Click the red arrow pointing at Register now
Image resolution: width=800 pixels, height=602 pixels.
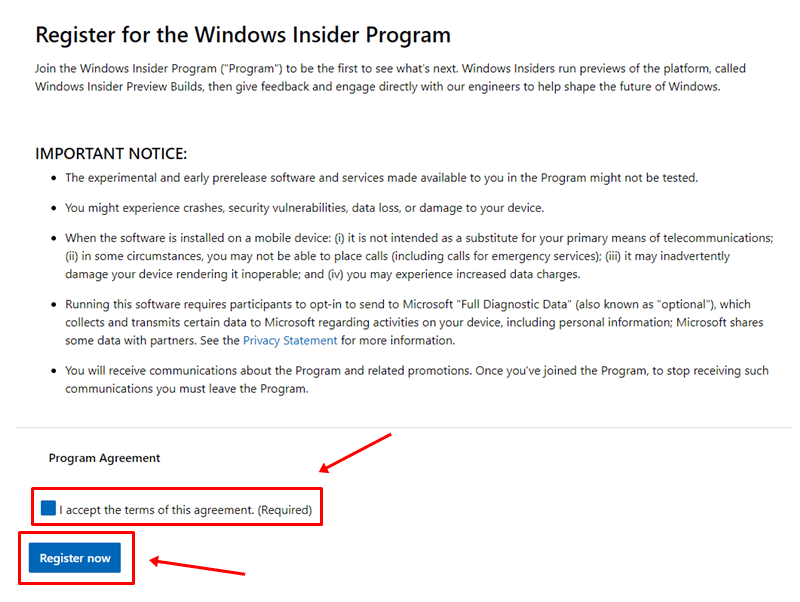[197, 567]
